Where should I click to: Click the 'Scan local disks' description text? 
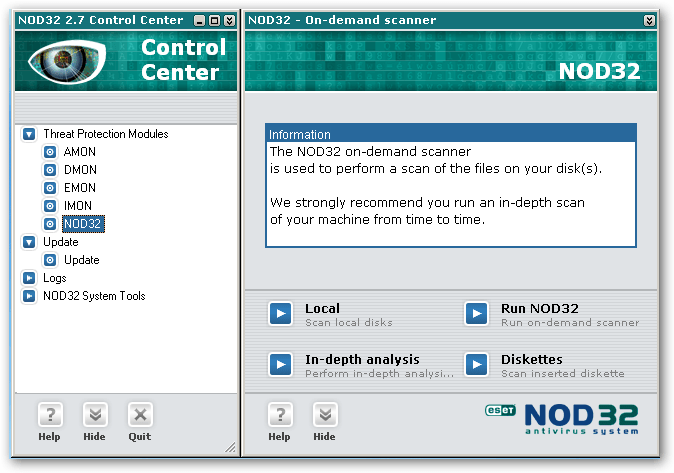pyautogui.click(x=349, y=322)
